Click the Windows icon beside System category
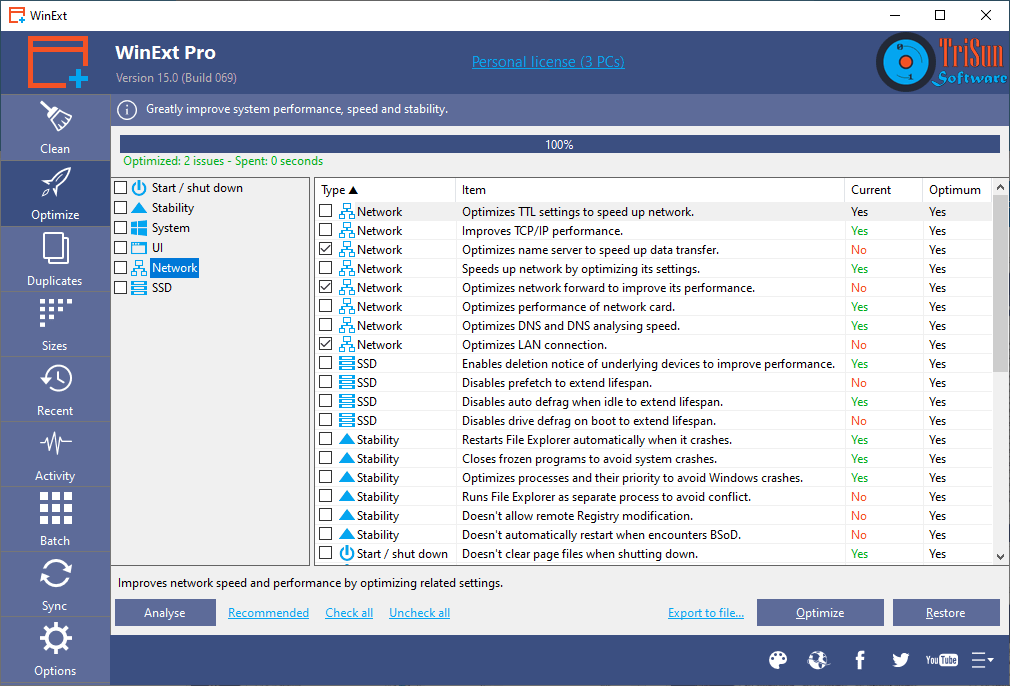Viewport: 1010px width, 686px height. (139, 228)
